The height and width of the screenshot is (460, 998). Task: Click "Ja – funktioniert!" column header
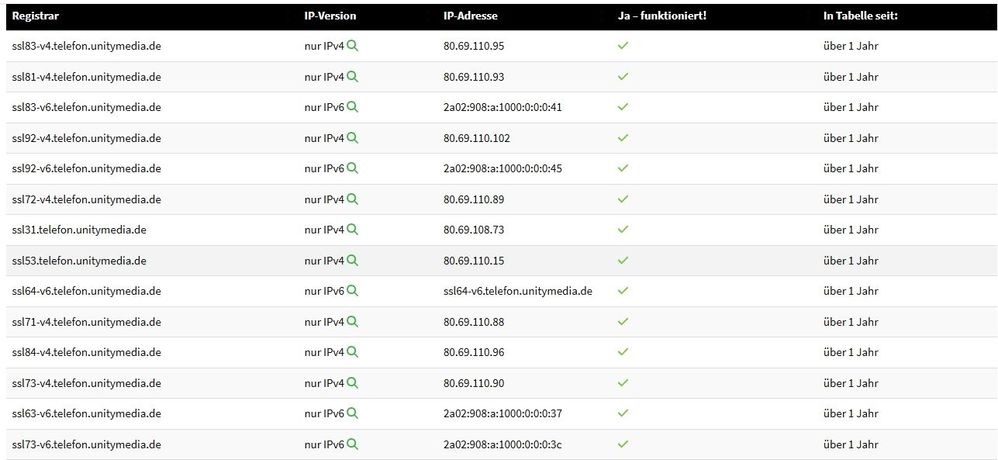click(x=663, y=16)
